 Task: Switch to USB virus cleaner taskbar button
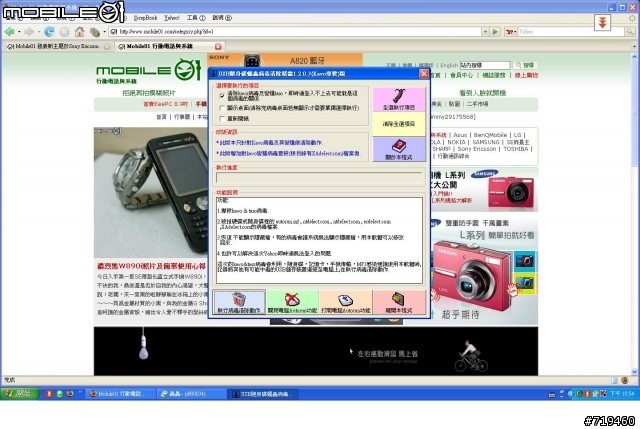click(263, 394)
